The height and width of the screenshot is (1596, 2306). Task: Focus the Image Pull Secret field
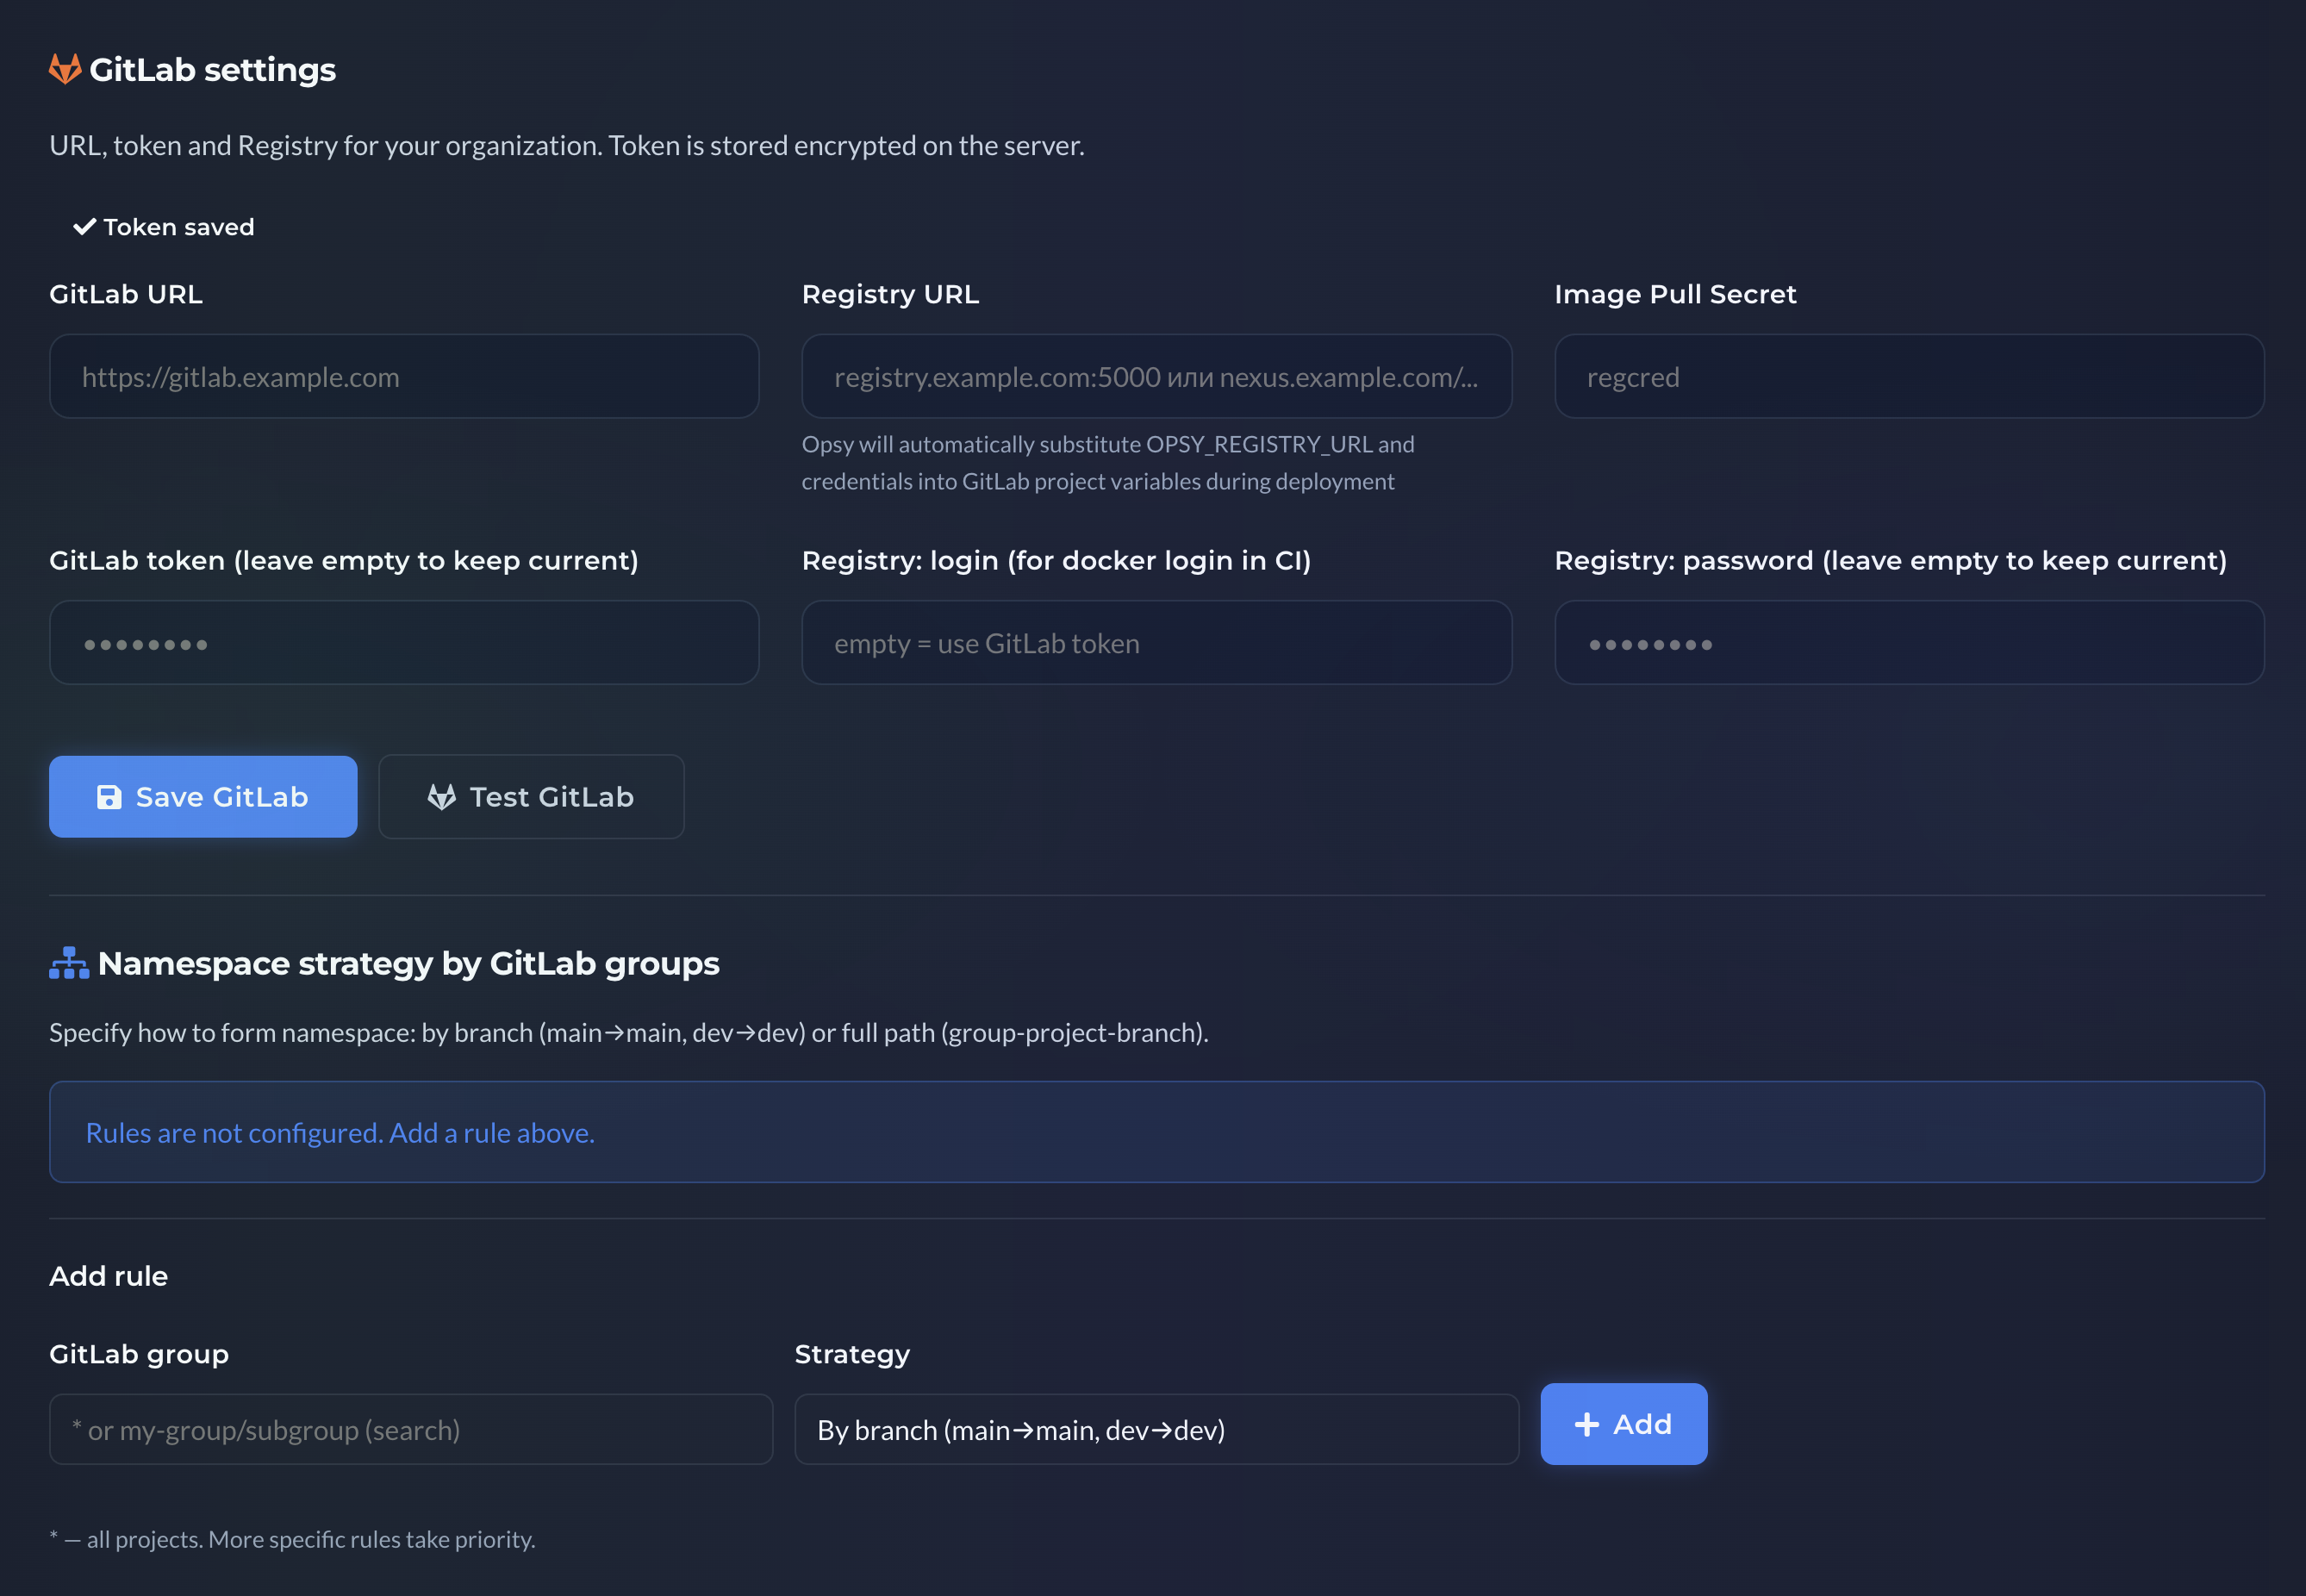pos(1908,376)
